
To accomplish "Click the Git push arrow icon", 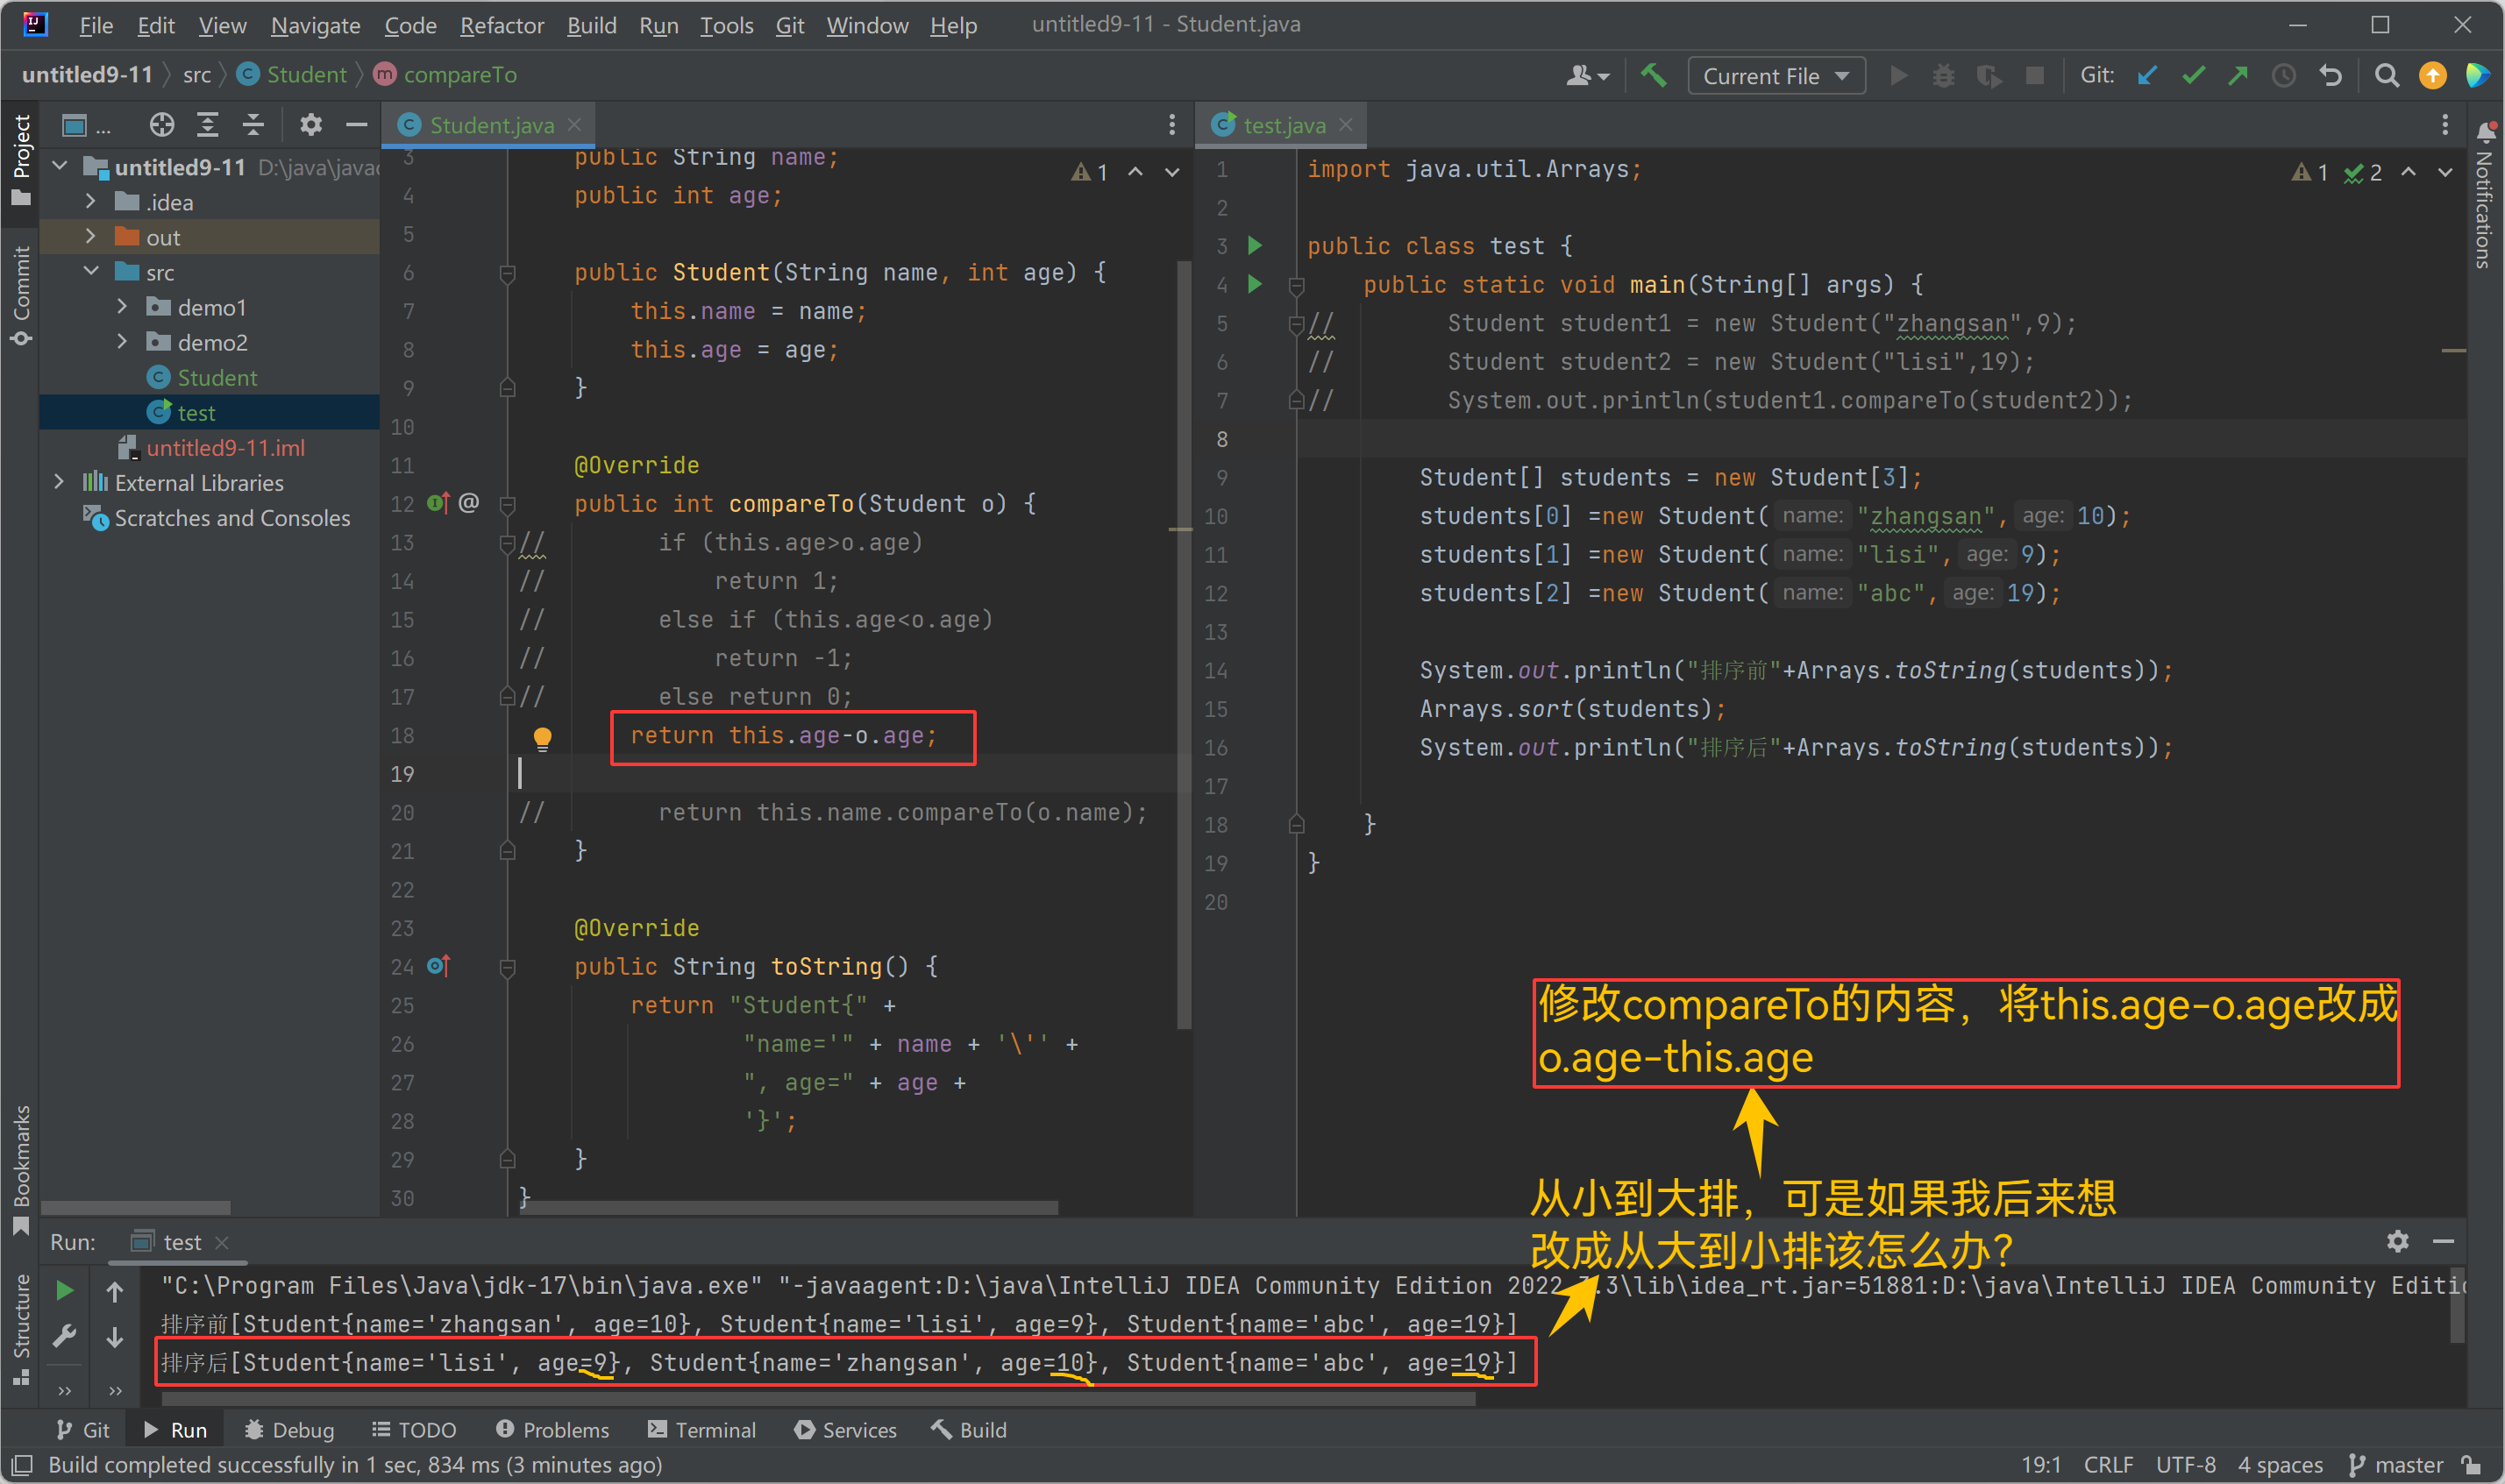I will coord(2238,75).
